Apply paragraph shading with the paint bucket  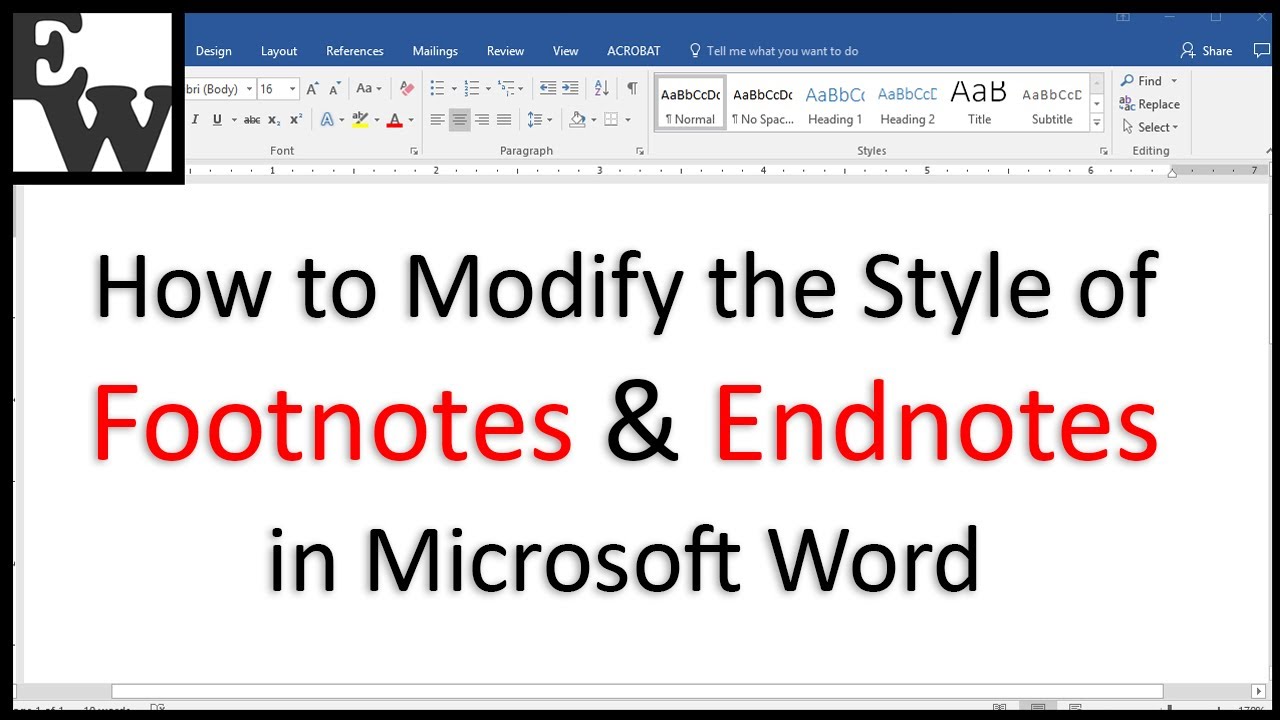pyautogui.click(x=577, y=120)
